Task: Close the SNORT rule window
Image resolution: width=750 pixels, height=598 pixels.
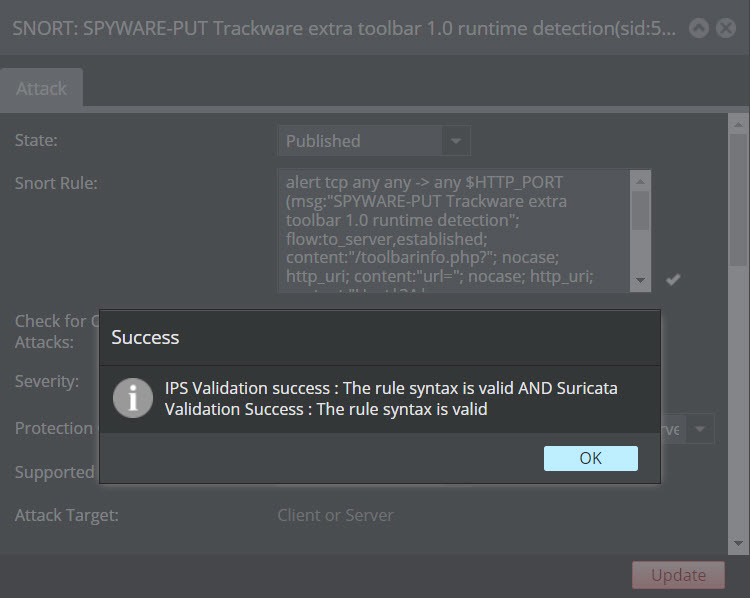Action: [726, 28]
